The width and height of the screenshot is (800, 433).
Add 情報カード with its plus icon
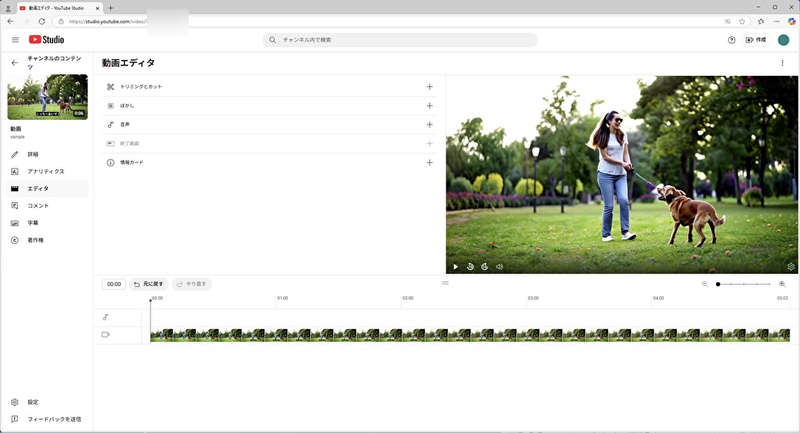click(429, 162)
